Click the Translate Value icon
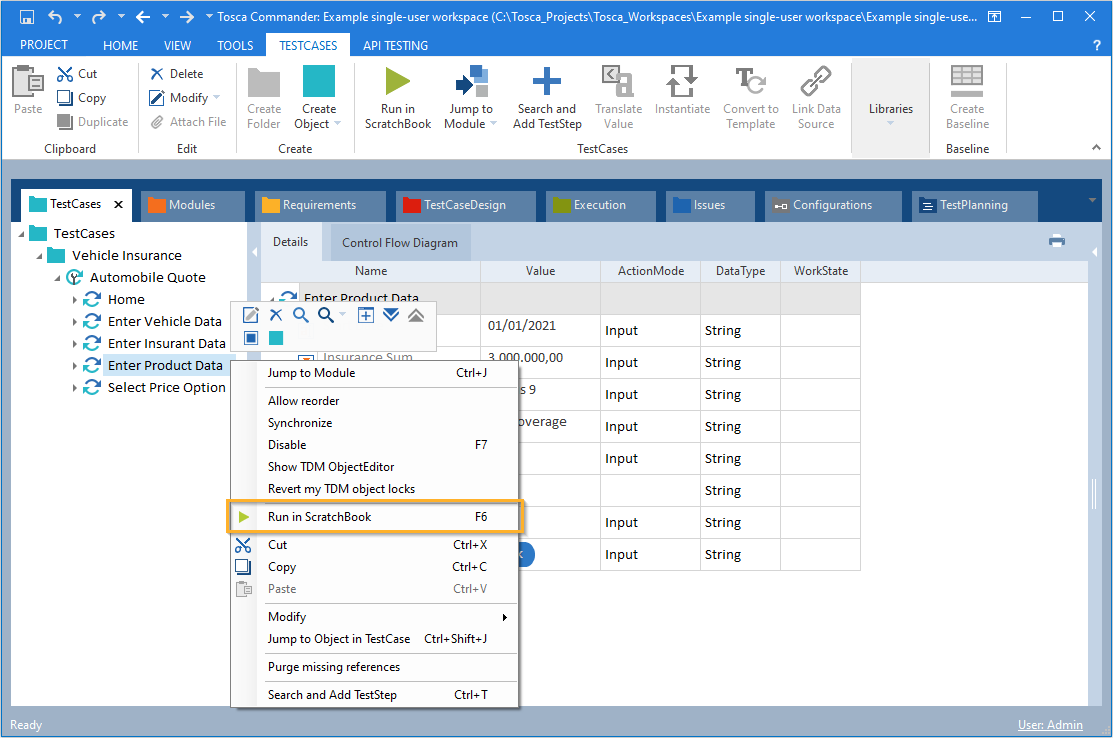1113x738 pixels. [618, 82]
